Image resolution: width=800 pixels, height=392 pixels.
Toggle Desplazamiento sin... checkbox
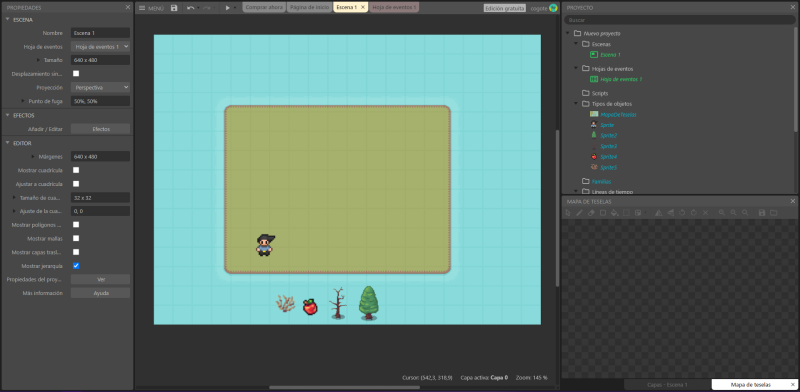click(x=76, y=74)
